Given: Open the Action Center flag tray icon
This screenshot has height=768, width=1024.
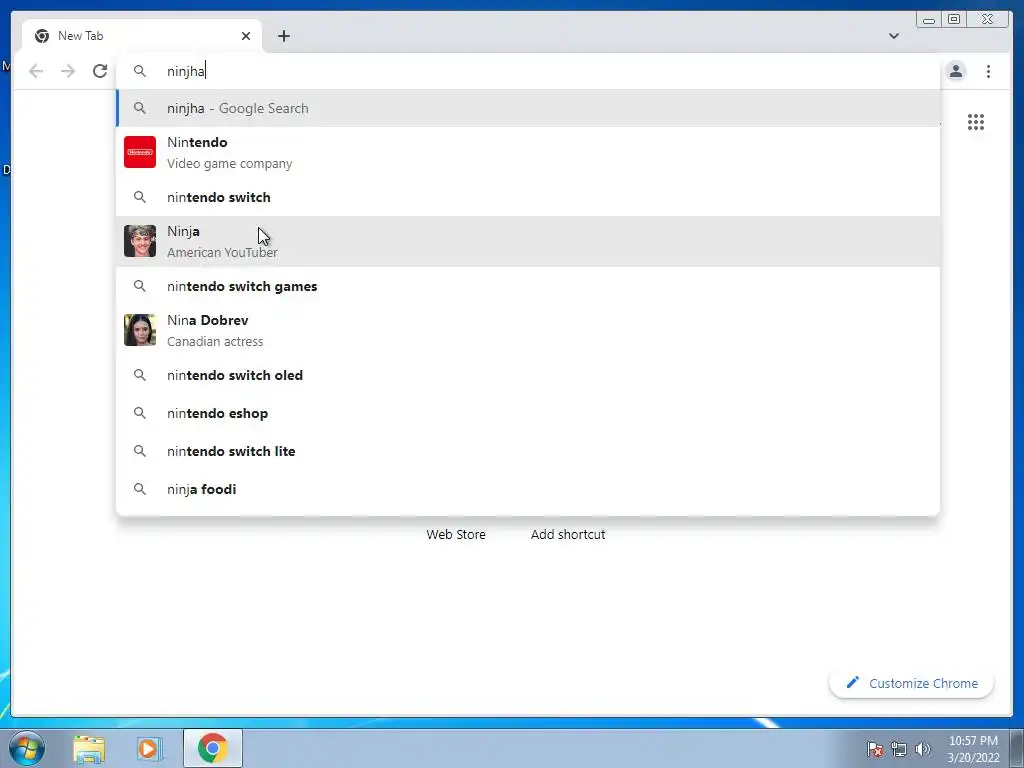Looking at the screenshot, I should pyautogui.click(x=875, y=749).
